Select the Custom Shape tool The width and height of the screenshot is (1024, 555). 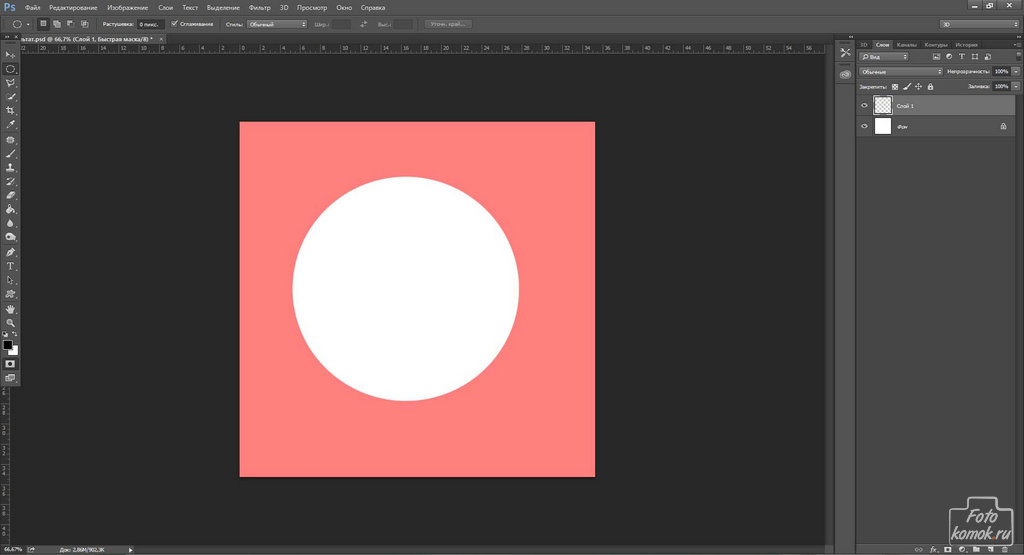[10, 294]
